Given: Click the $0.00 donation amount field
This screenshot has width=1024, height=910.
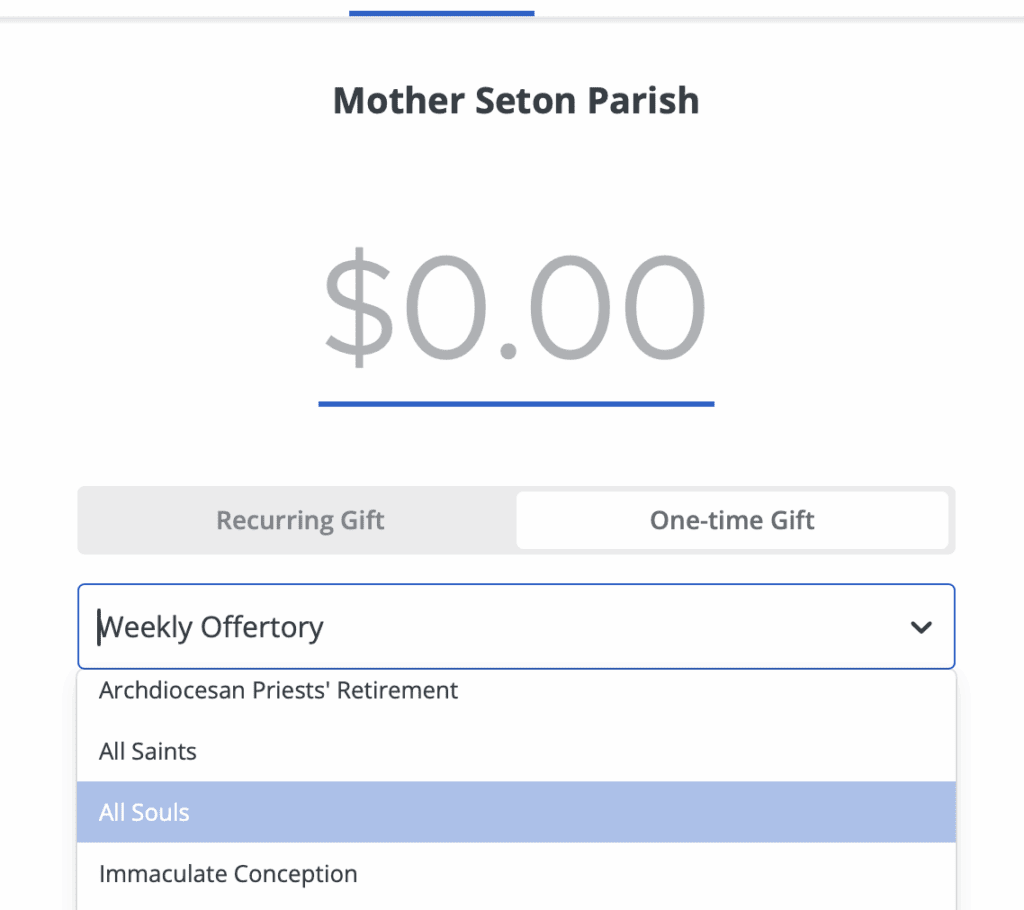Looking at the screenshot, I should [515, 309].
